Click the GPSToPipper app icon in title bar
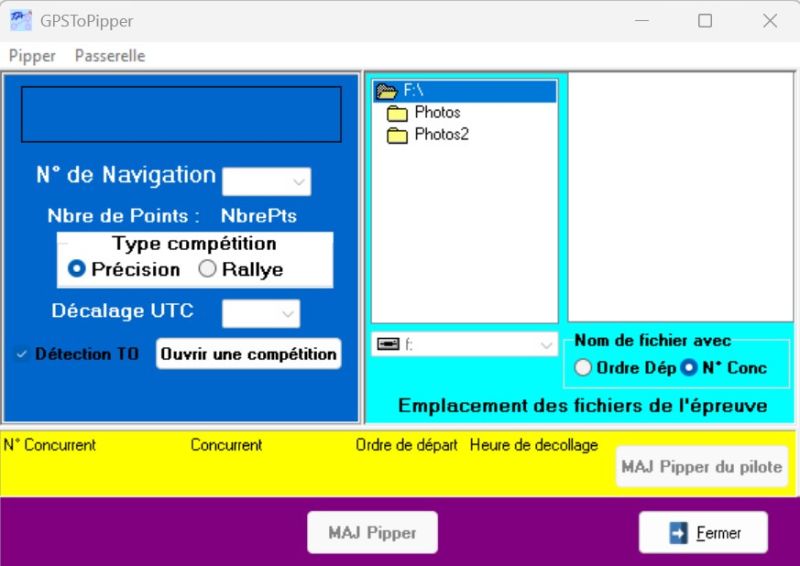This screenshot has width=800, height=566. pyautogui.click(x=20, y=20)
